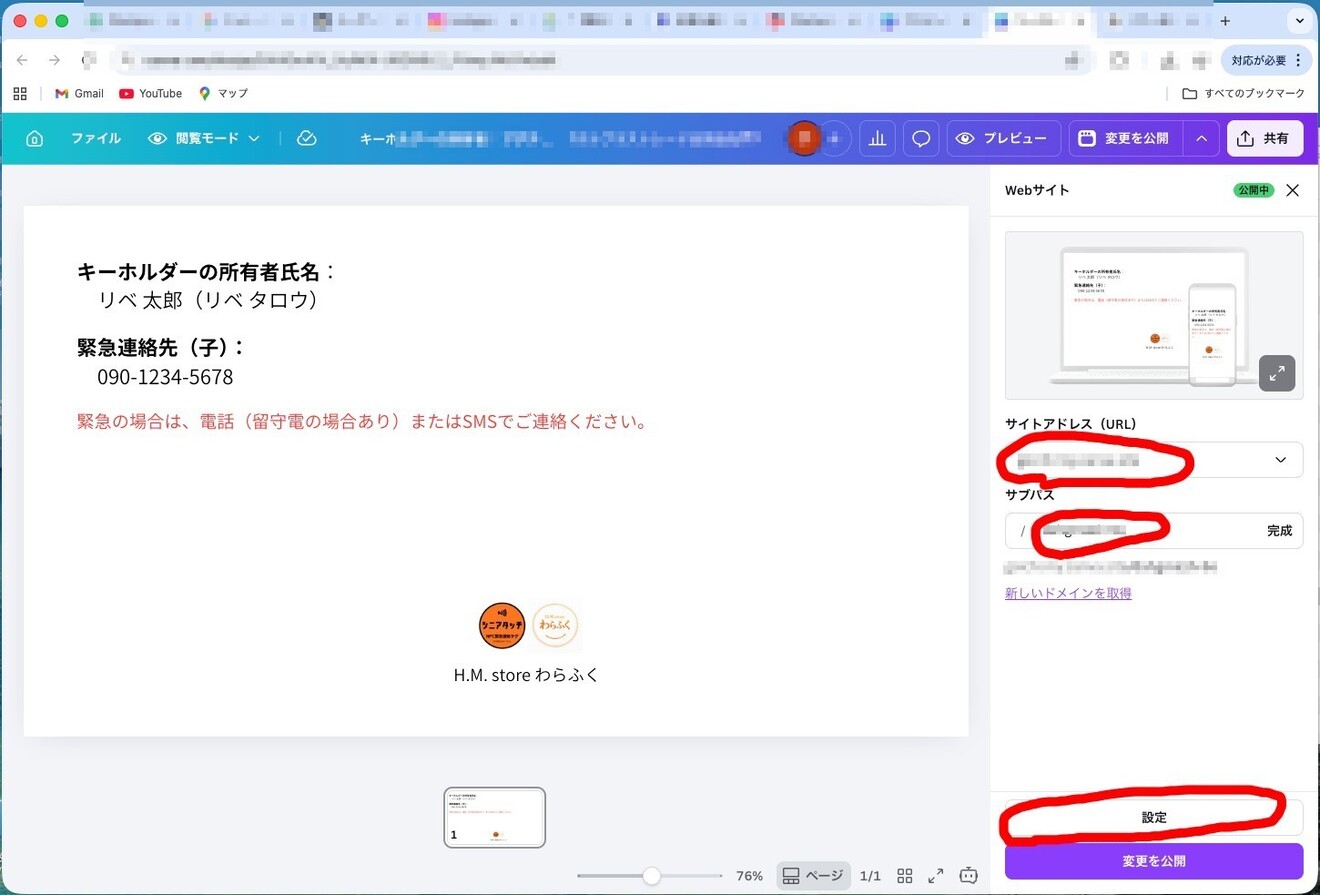Click the 公開中 status badge
This screenshot has width=1320, height=895.
(1254, 190)
